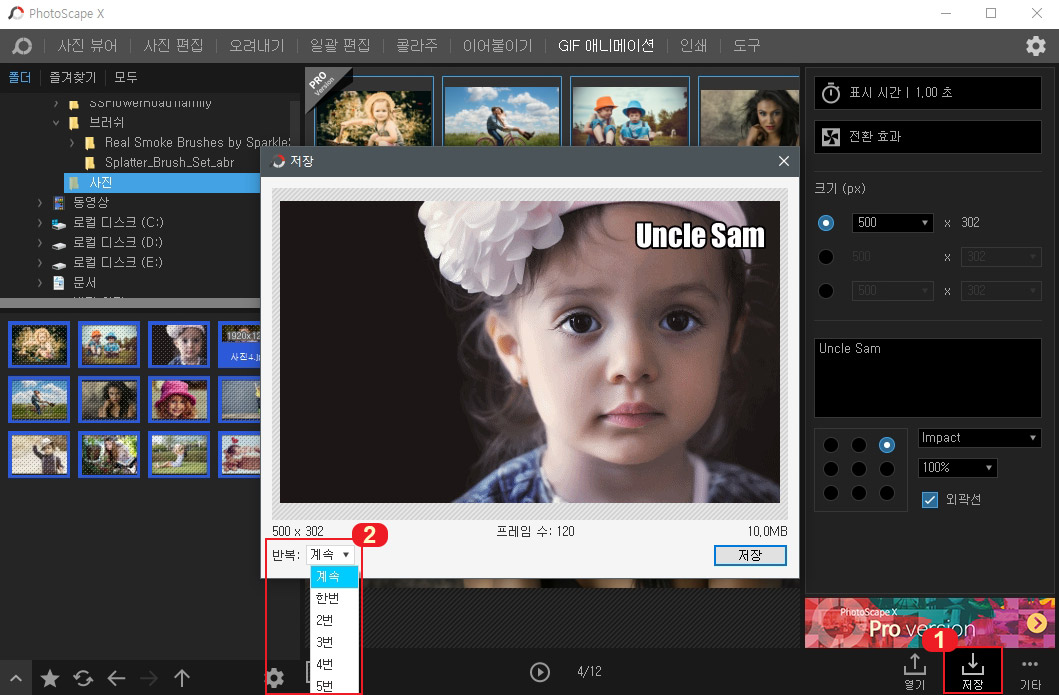
Task: Select Splatter_Brush_Set_abr folder
Action: [169, 163]
